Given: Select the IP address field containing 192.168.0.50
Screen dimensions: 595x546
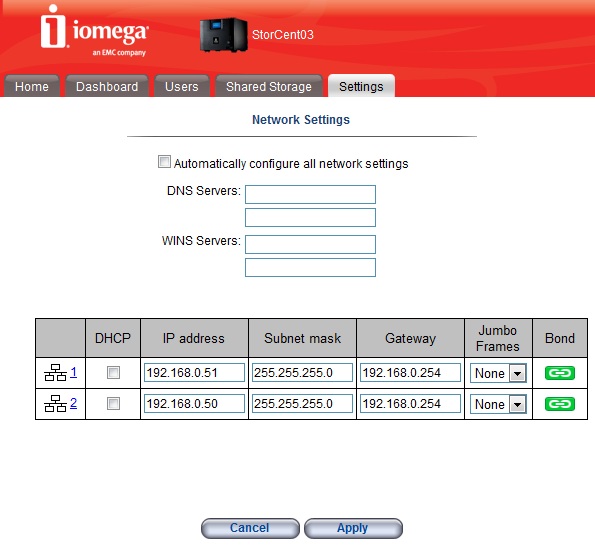Looking at the screenshot, I should pos(194,404).
